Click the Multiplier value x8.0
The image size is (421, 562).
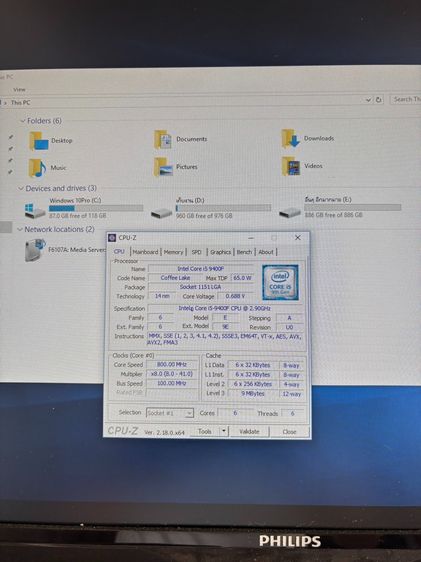coord(172,374)
